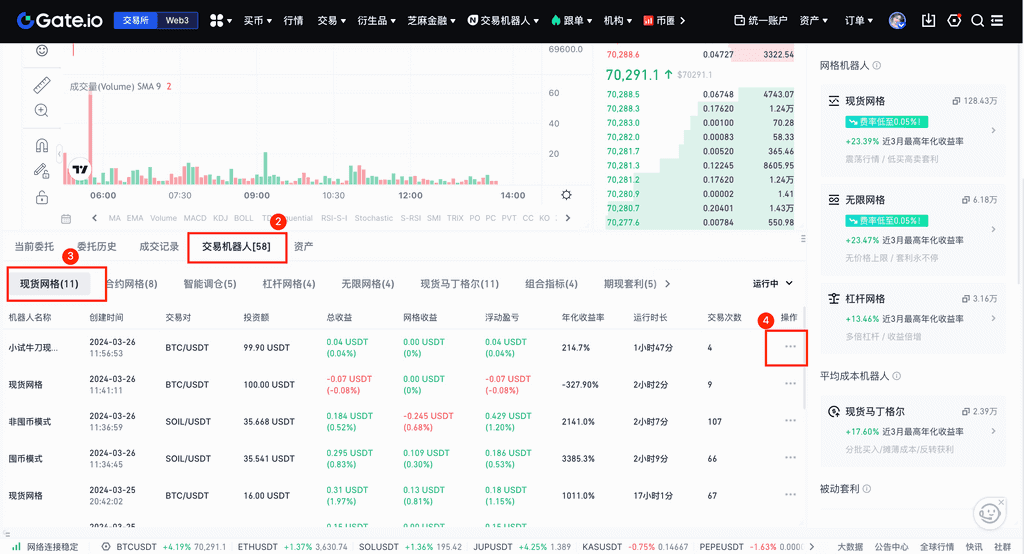Toggle the pencil-lock stay-in-drawing mode
Image resolution: width=1024 pixels, height=554 pixels.
(x=41, y=171)
